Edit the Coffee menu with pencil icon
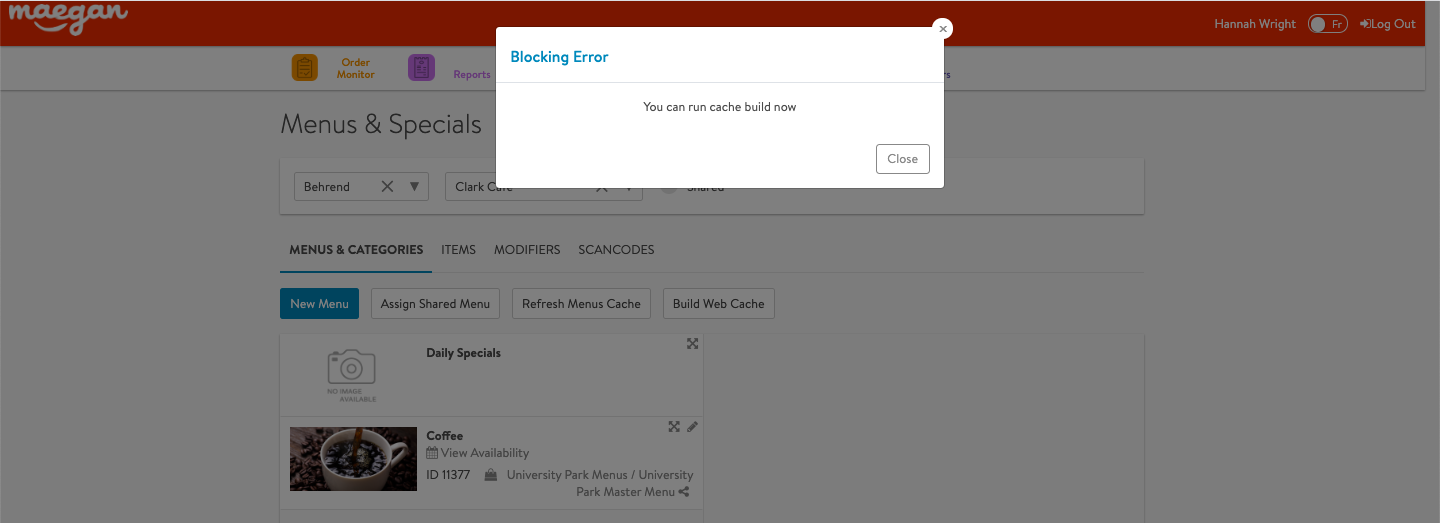 692,427
